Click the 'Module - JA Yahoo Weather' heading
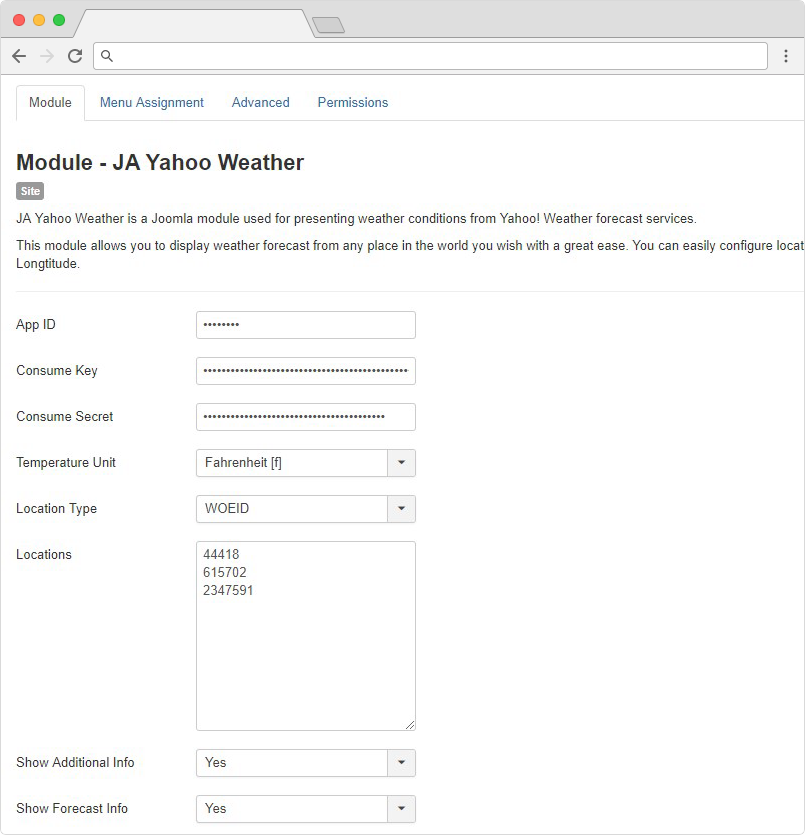Image resolution: width=805 pixels, height=835 pixels. (160, 162)
